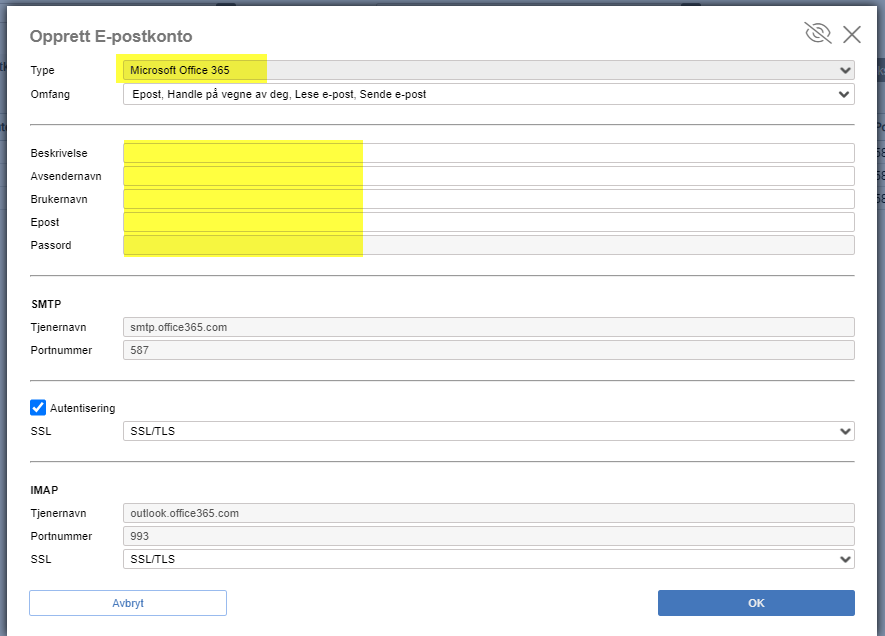
Task: Click the Avbryt button
Action: [128, 603]
